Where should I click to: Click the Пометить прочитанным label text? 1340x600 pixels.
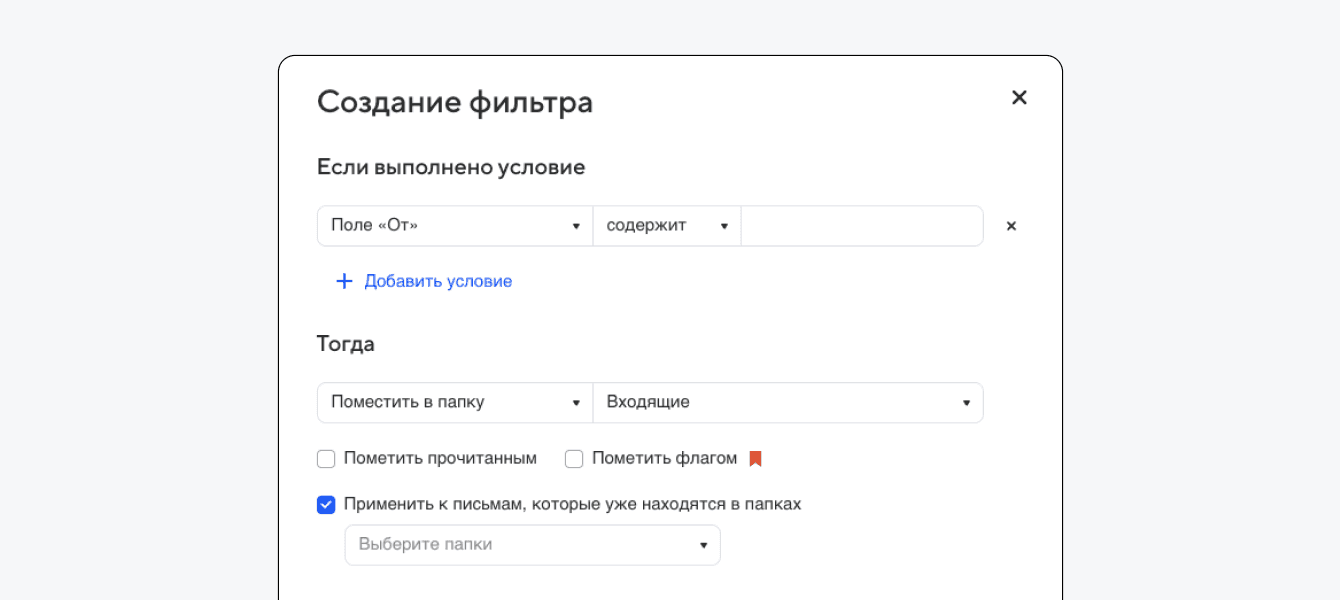tap(440, 459)
